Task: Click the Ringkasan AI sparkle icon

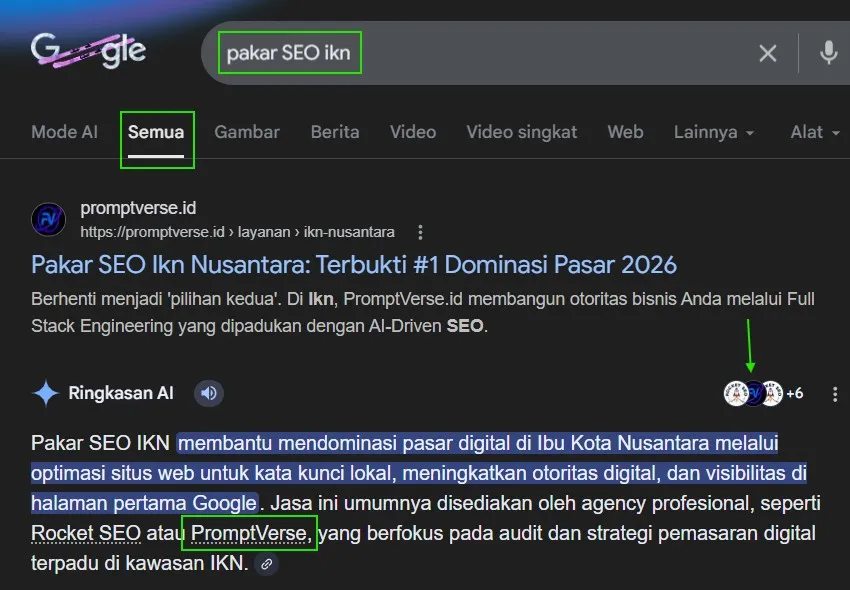Action: click(x=46, y=393)
